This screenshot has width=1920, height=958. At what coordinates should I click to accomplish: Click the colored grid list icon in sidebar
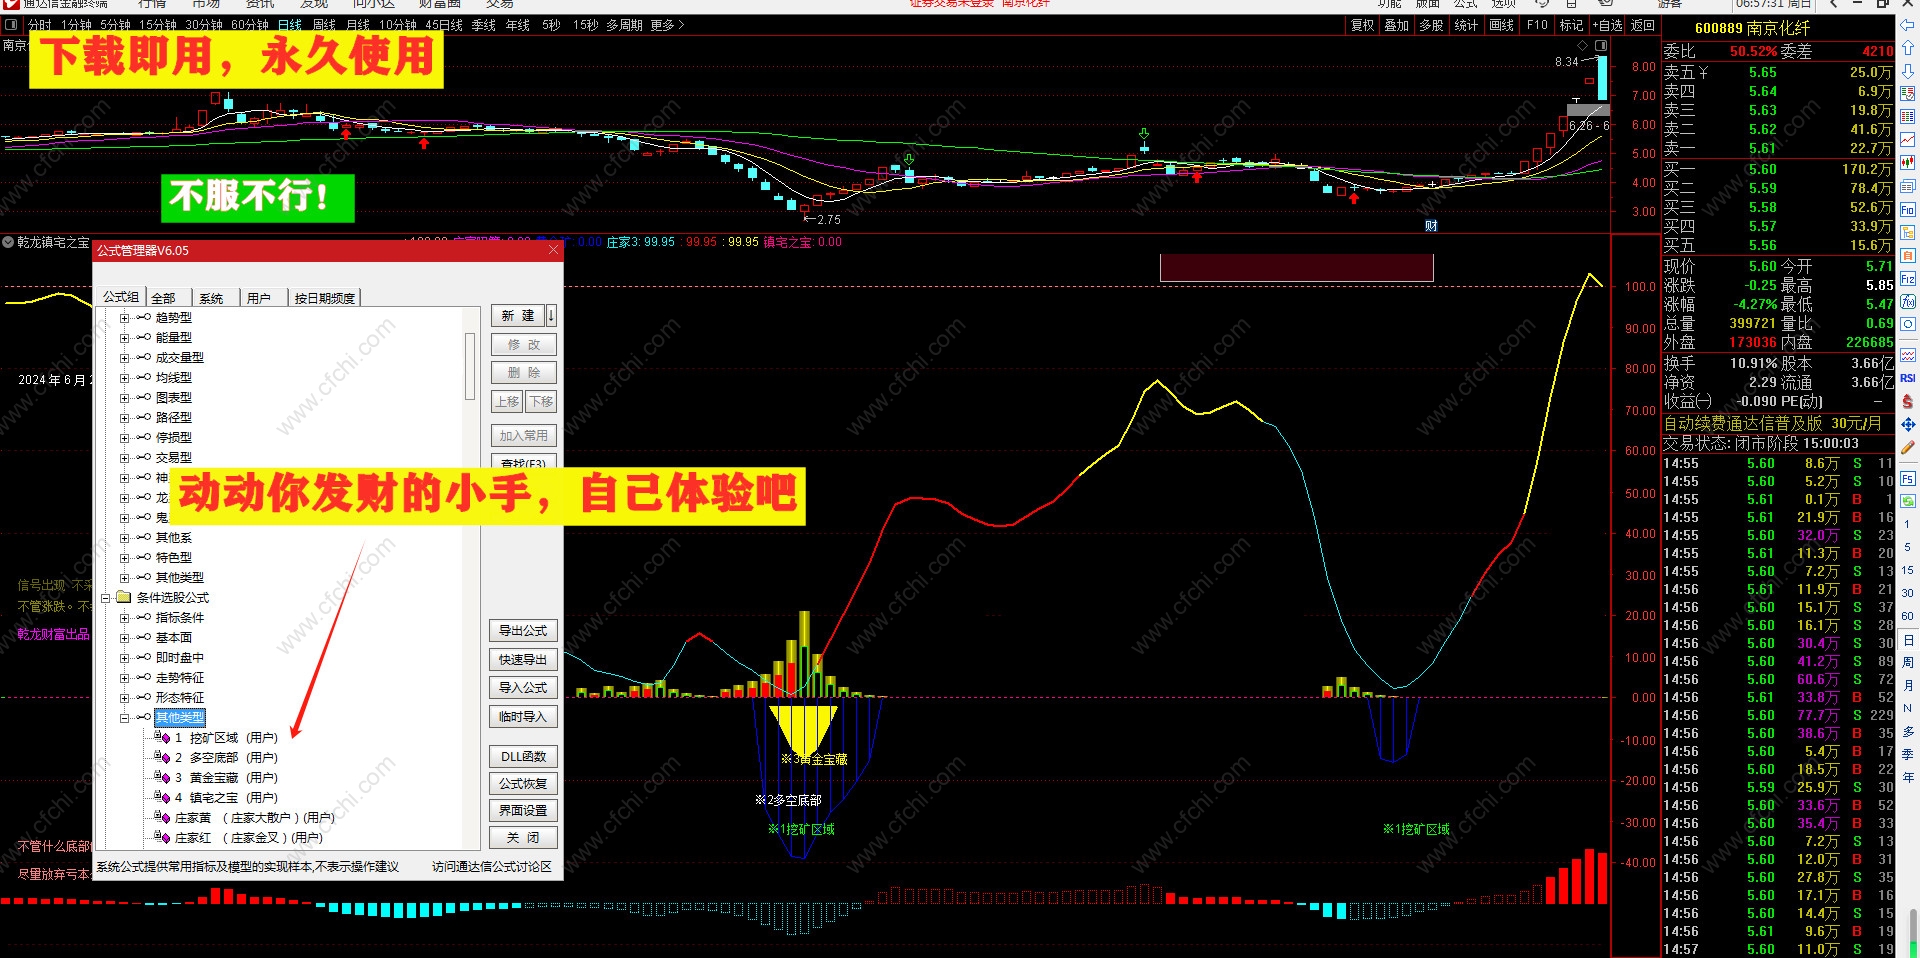pyautogui.click(x=1908, y=117)
